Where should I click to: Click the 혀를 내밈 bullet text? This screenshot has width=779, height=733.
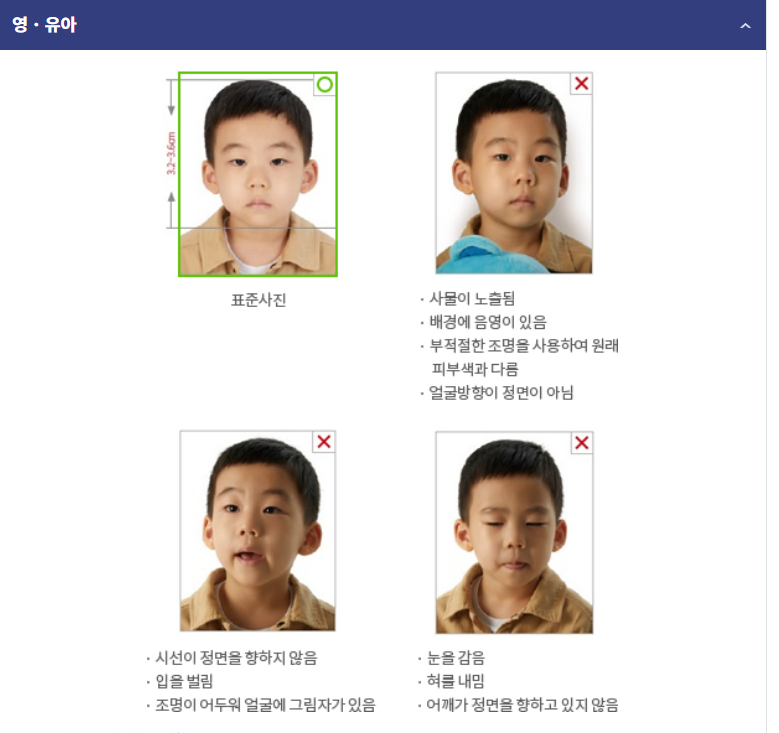tap(455, 681)
